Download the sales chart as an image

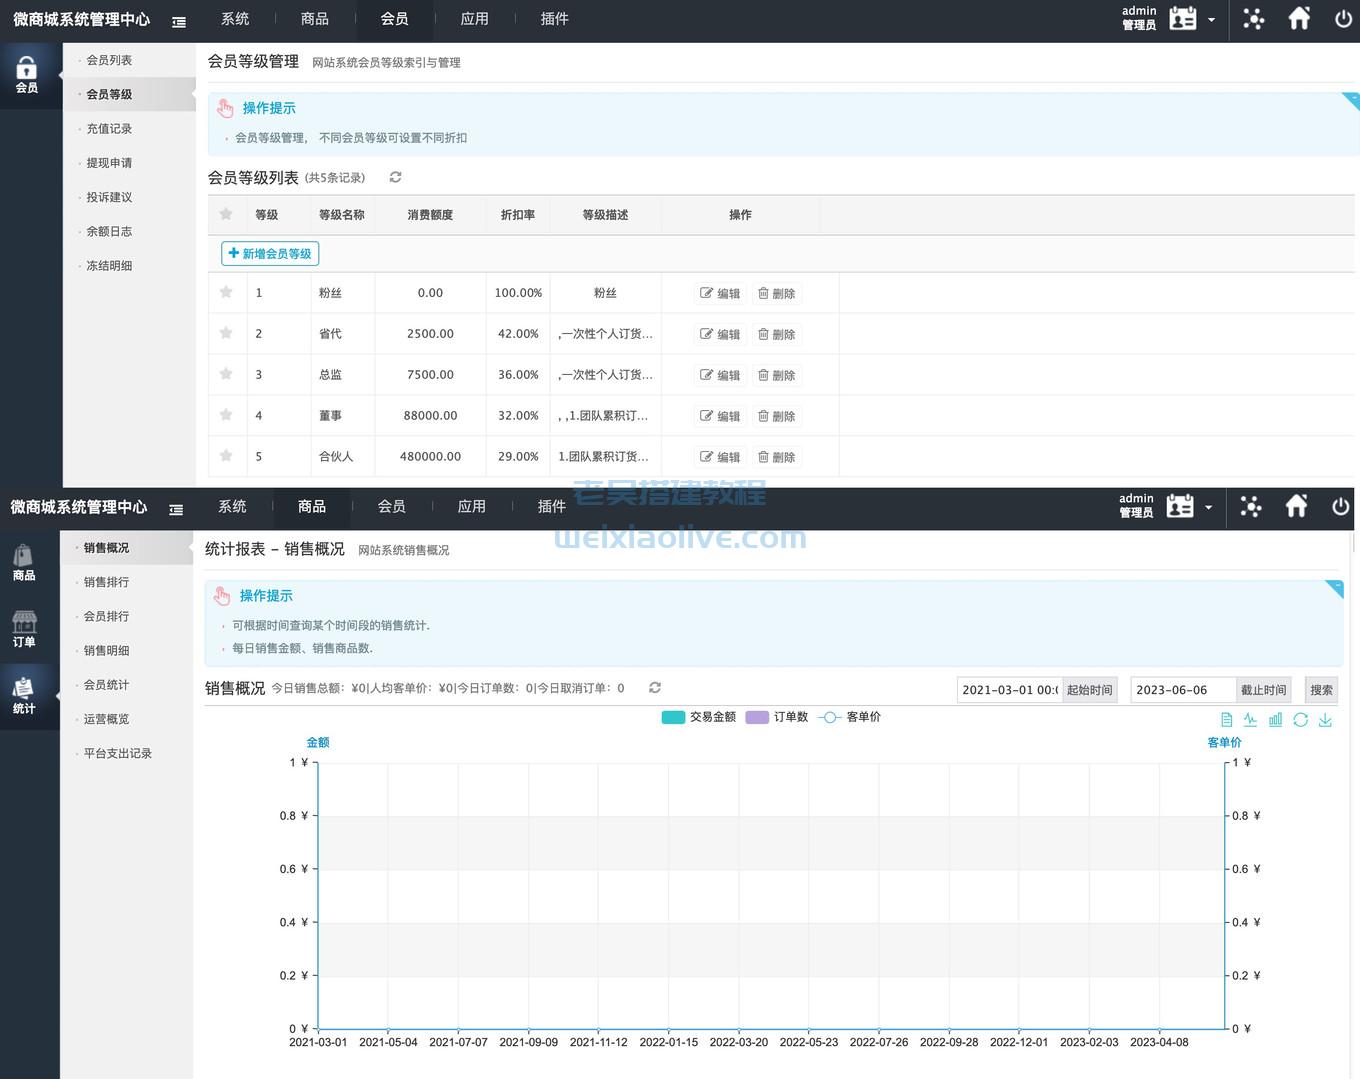click(1325, 720)
